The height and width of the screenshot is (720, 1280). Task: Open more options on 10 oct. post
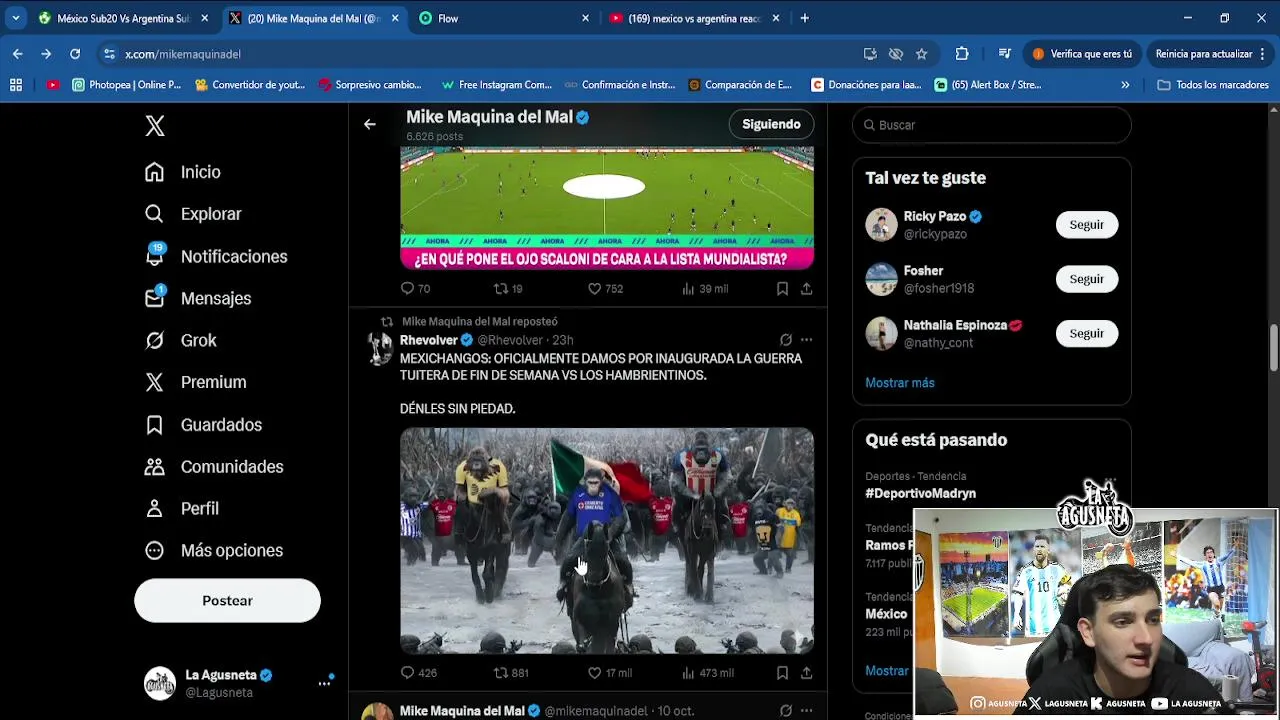(806, 711)
